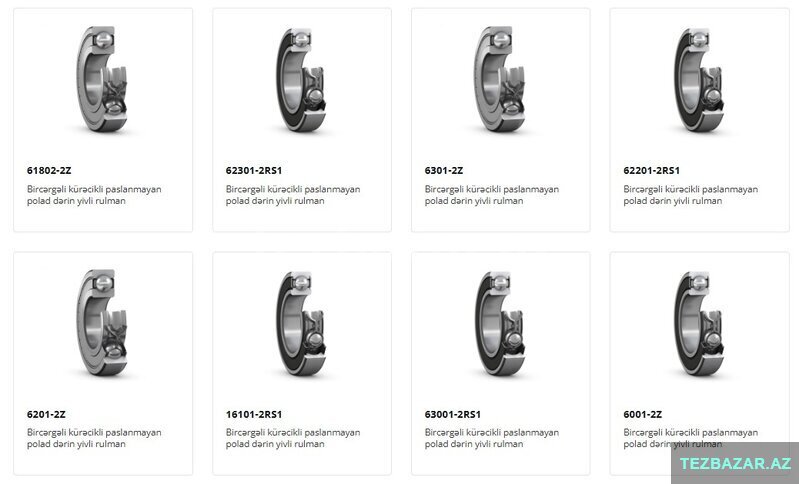Image resolution: width=799 pixels, height=484 pixels.
Task: Open the 62301-2RS1 bearing image
Action: (301, 79)
